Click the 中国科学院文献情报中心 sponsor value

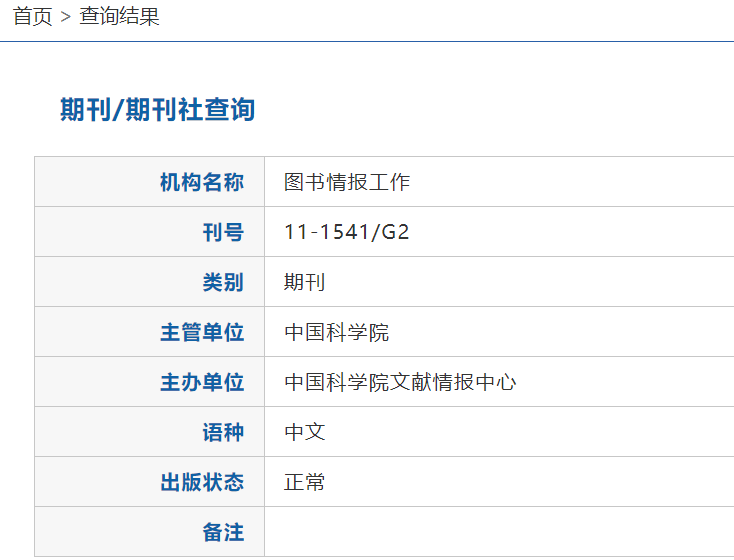click(400, 382)
